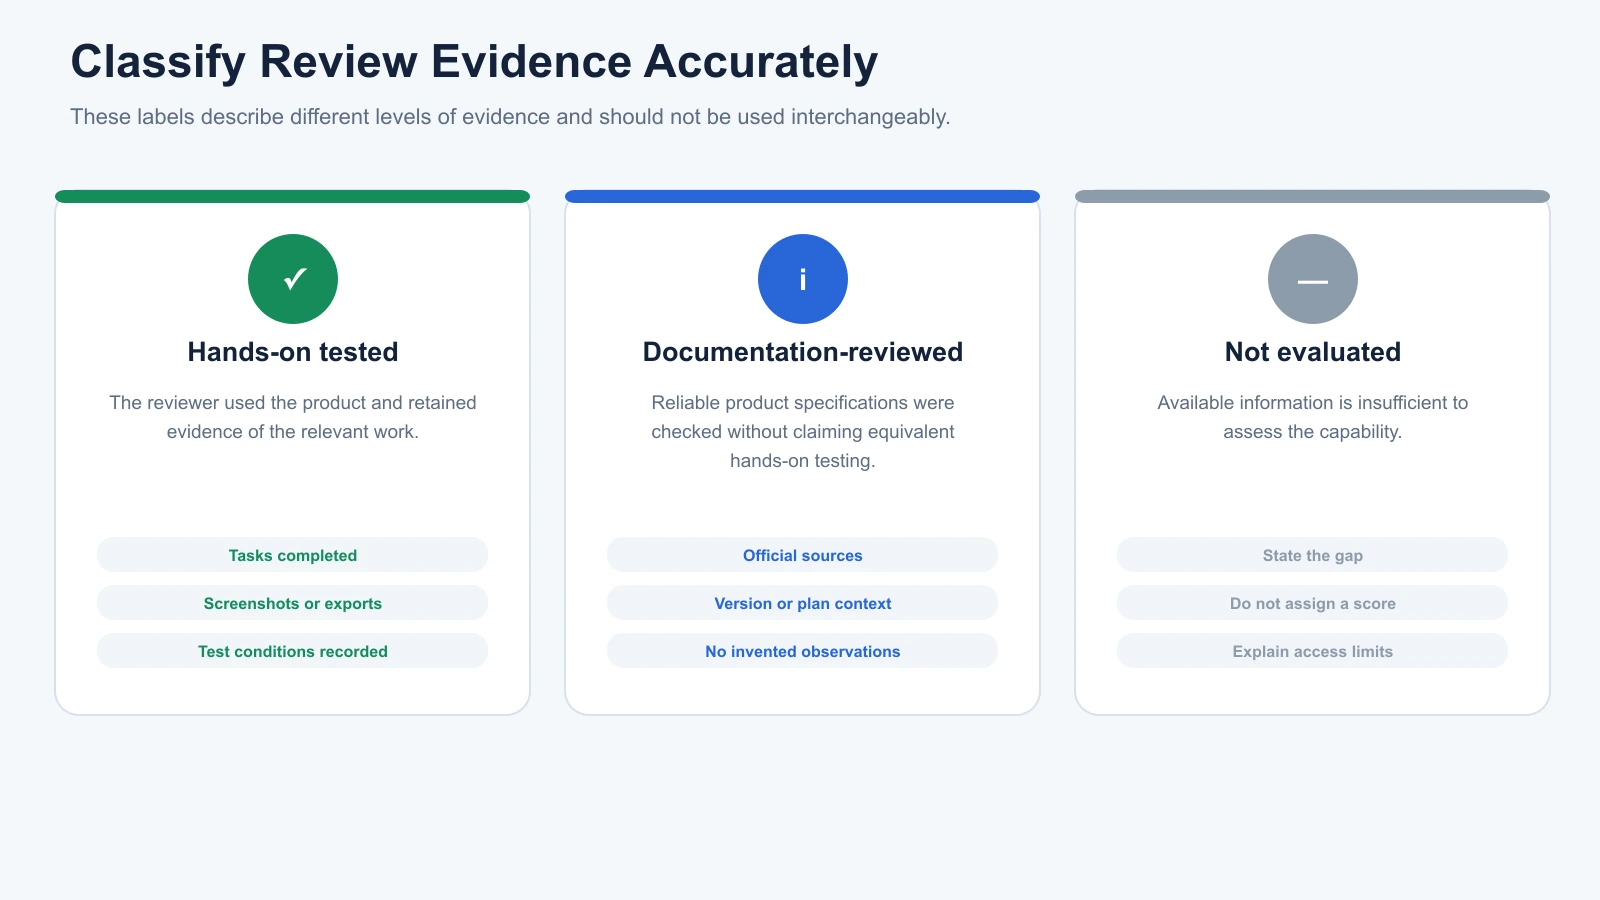Click the description "Reliable product specifications were checked"
Viewport: 1600px width, 900px height.
[803, 432]
